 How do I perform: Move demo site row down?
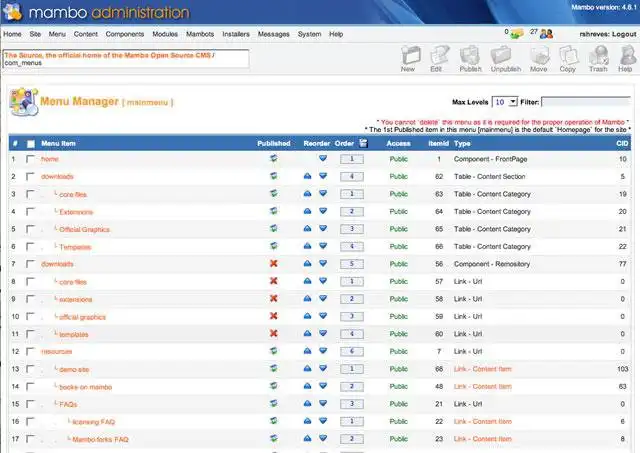(x=323, y=369)
